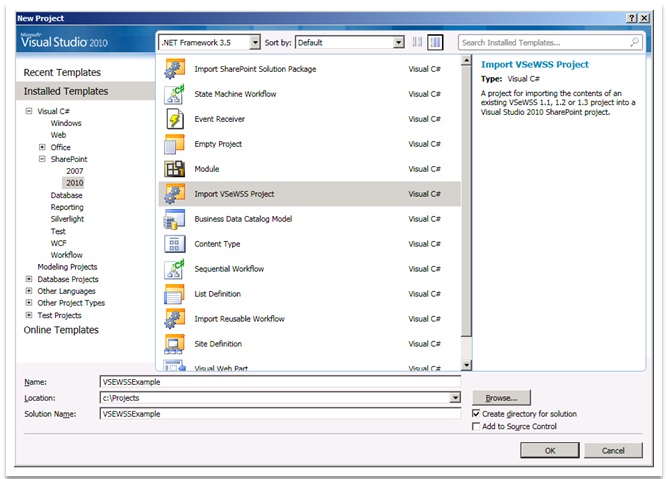
Task: Select the Installed Templates section
Action: (x=85, y=91)
